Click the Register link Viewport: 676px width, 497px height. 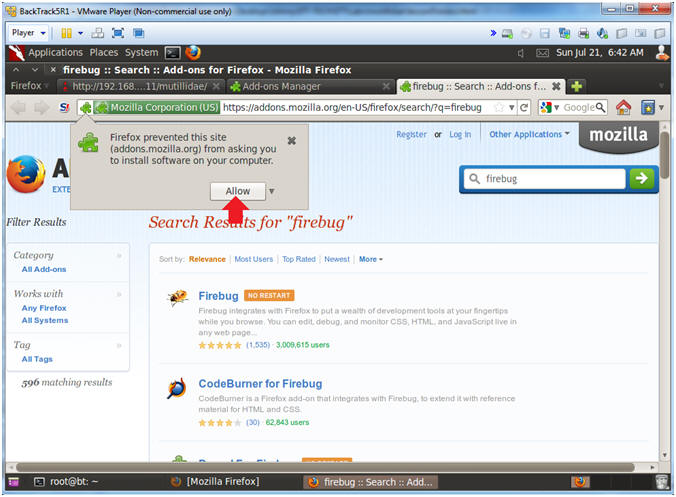tap(411, 134)
